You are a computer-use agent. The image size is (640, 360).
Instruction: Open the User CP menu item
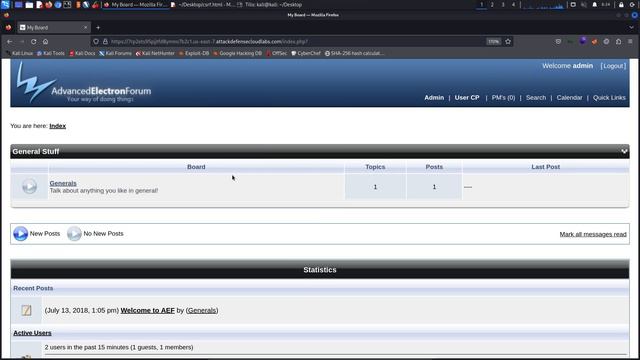(x=467, y=98)
